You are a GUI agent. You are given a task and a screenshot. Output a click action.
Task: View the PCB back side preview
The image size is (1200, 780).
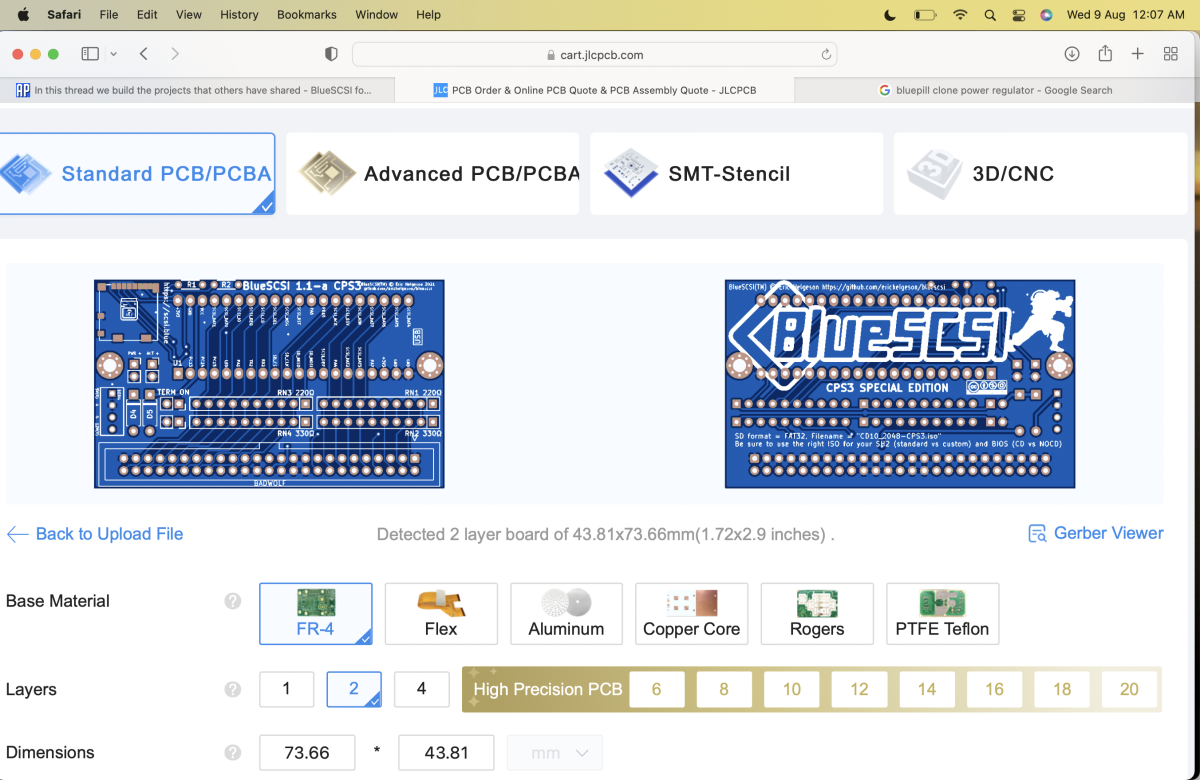(900, 384)
